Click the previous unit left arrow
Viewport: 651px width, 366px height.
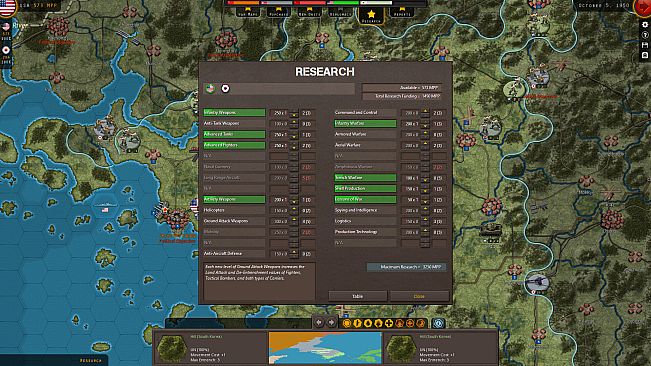[319, 322]
